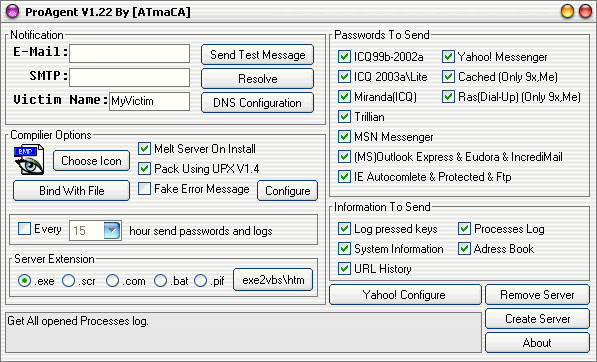597x362 pixels.
Task: Click the orange minimize orb button
Action: tap(567, 11)
